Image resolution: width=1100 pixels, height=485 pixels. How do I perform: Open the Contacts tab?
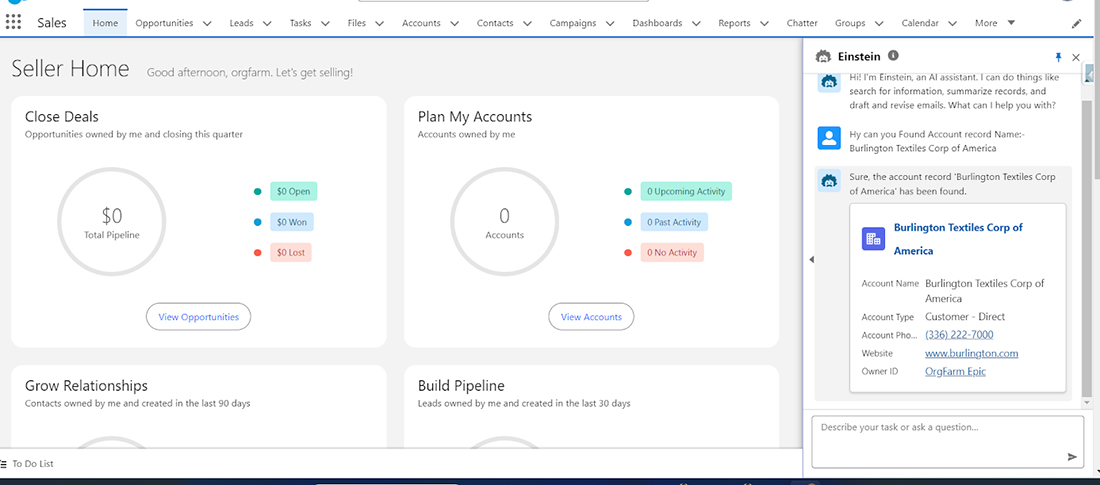(x=495, y=23)
